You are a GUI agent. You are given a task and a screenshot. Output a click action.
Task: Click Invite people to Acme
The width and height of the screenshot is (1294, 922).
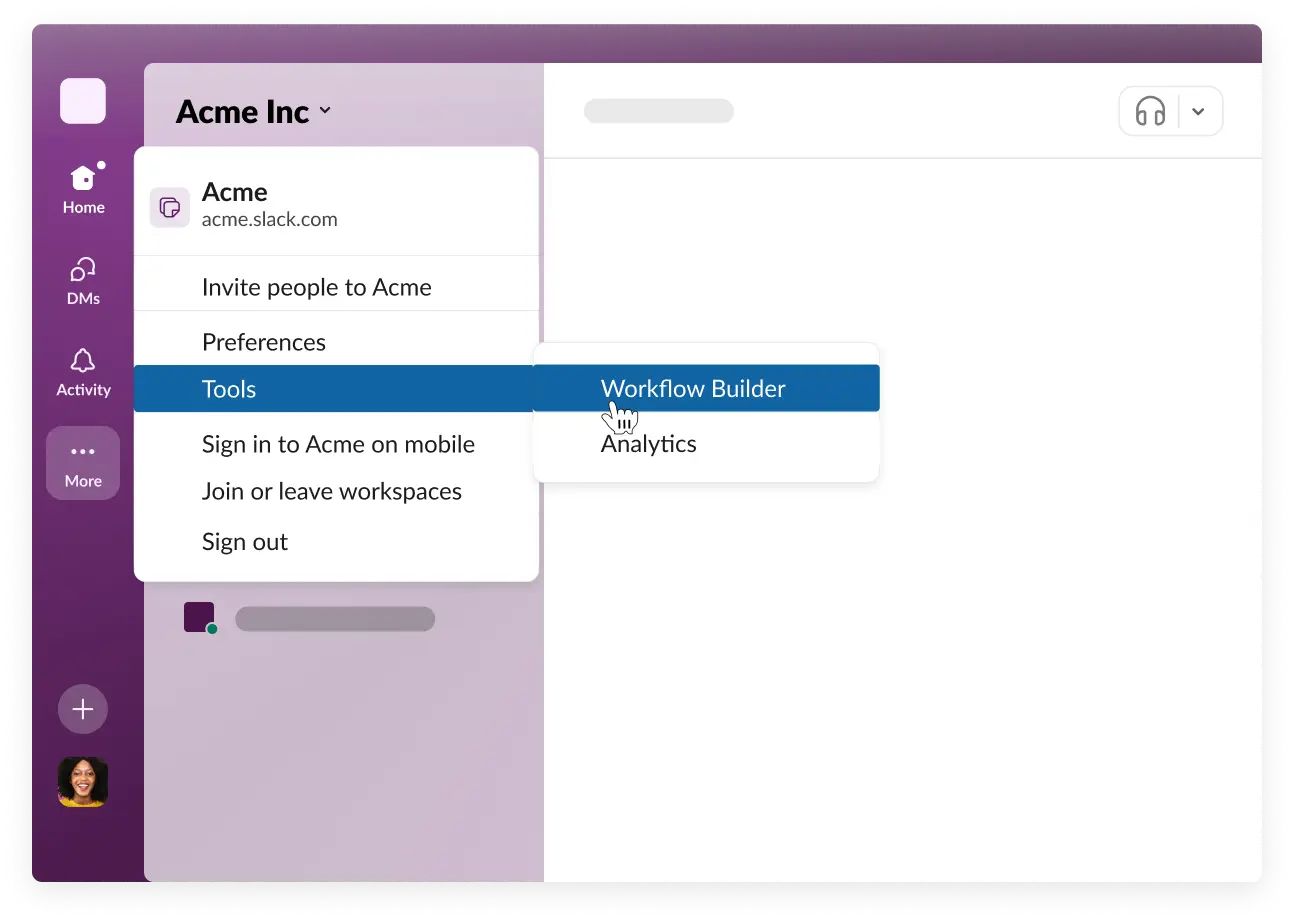316,287
